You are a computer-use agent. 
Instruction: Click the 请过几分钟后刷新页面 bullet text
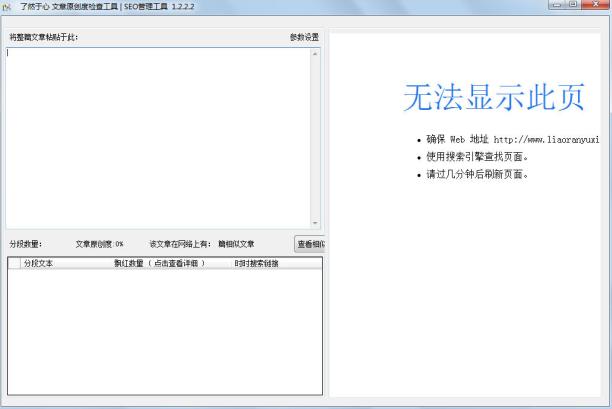(476, 174)
